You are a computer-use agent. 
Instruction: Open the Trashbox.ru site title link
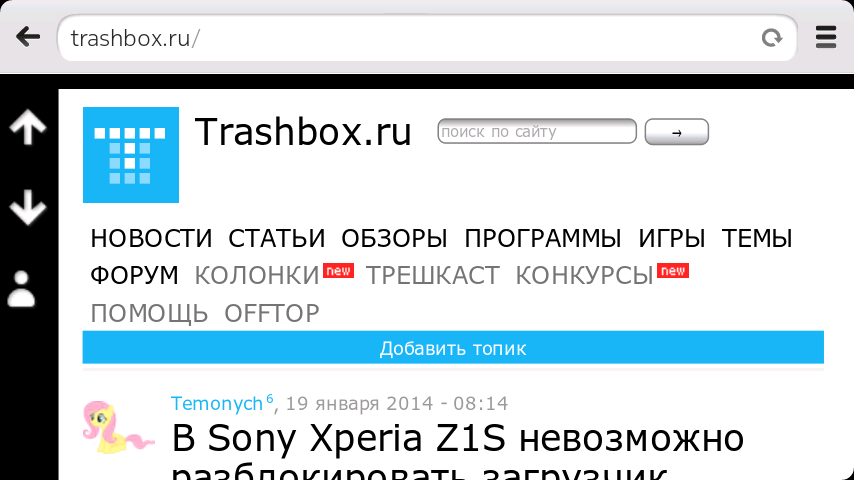click(x=303, y=132)
